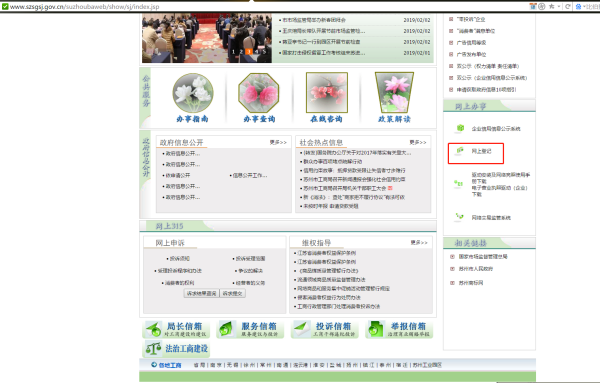Open the 网络交易监管系统 link
This screenshot has height=383, width=600.
491,218
